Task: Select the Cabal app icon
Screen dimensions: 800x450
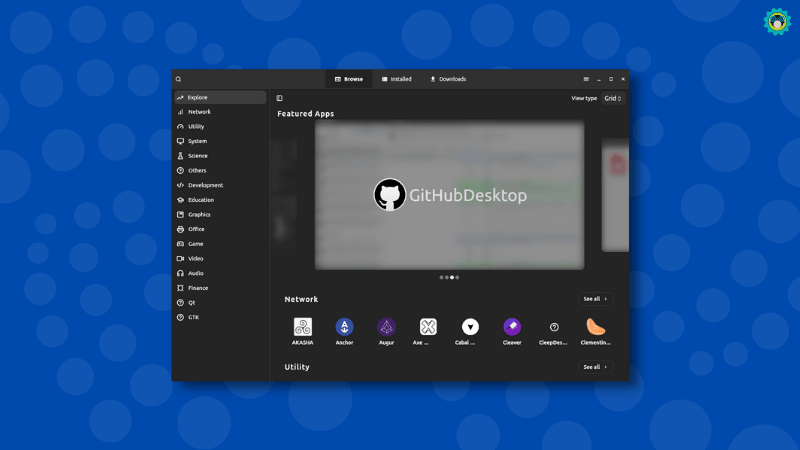Action: (x=470, y=327)
